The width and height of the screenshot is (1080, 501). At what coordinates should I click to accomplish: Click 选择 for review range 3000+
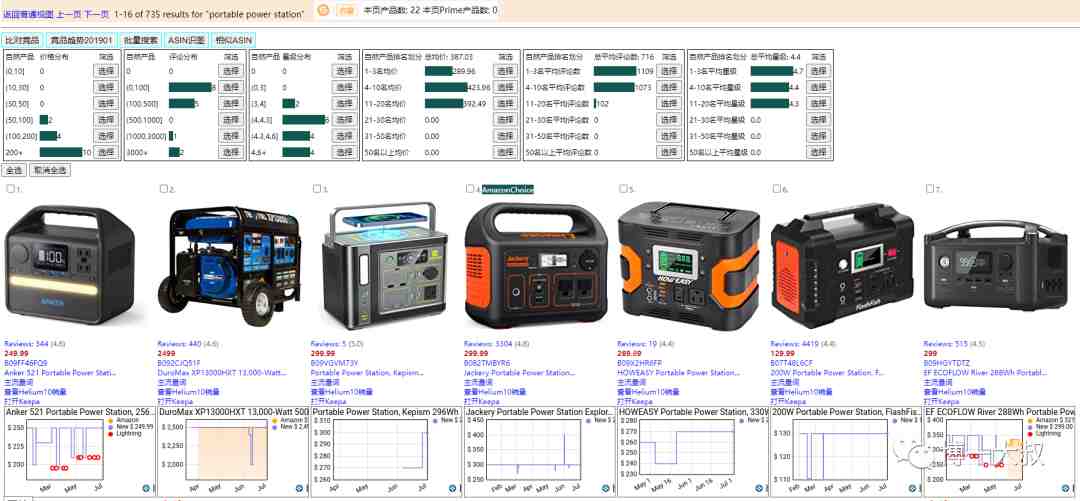pos(231,152)
